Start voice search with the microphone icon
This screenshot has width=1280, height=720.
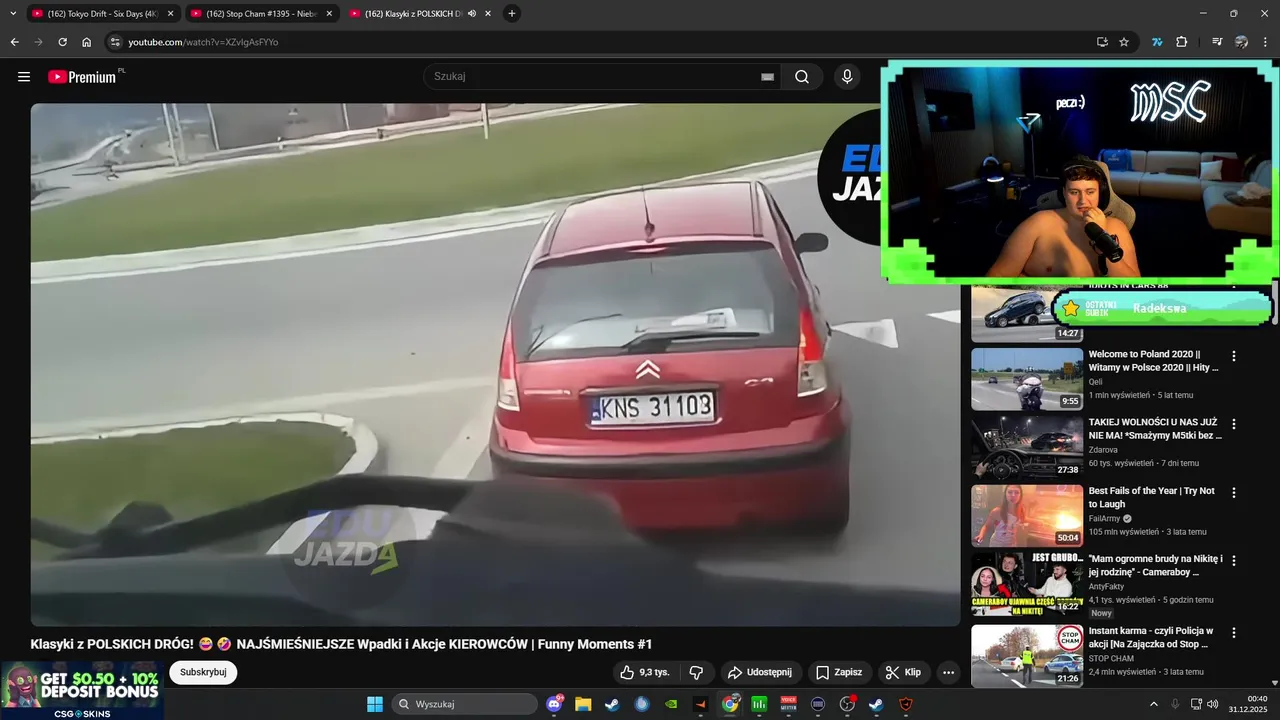847,77
